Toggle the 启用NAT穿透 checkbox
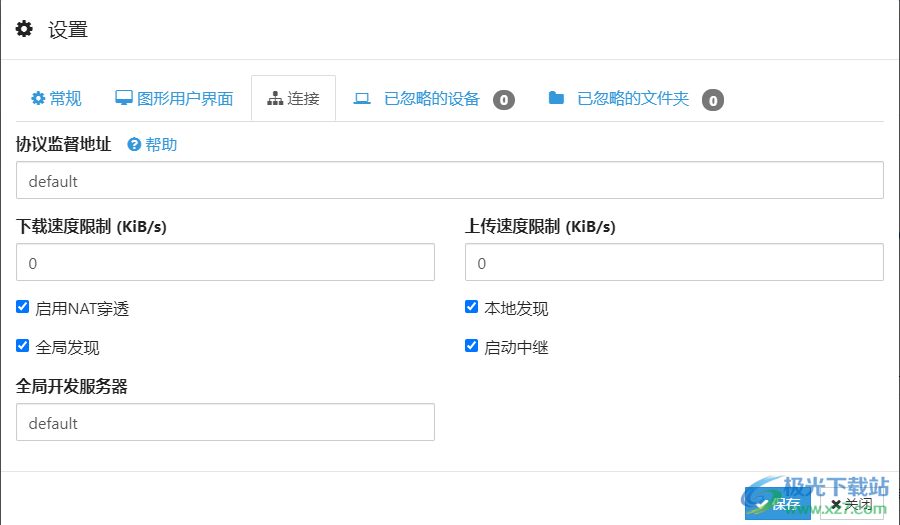Screen dimensions: 900x525 point(22,307)
